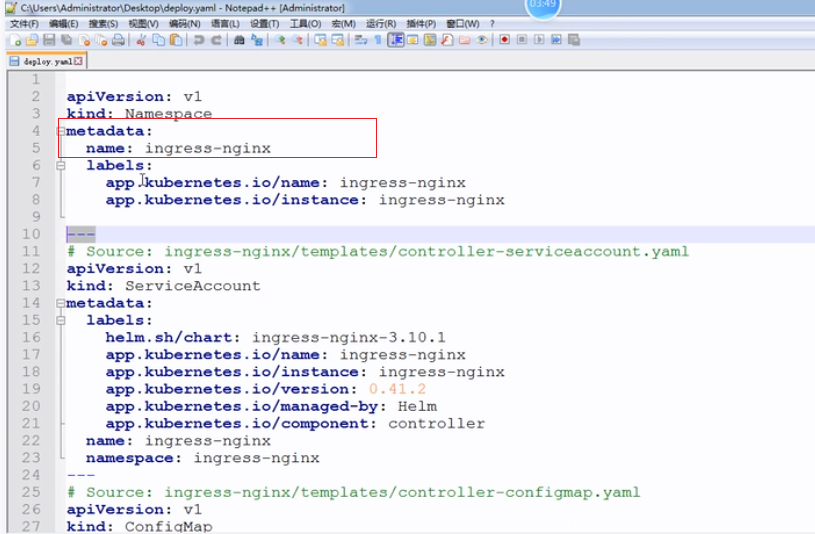The width and height of the screenshot is (815, 534).
Task: Collapse the metadata block at line 14
Action: pyautogui.click(x=61, y=303)
